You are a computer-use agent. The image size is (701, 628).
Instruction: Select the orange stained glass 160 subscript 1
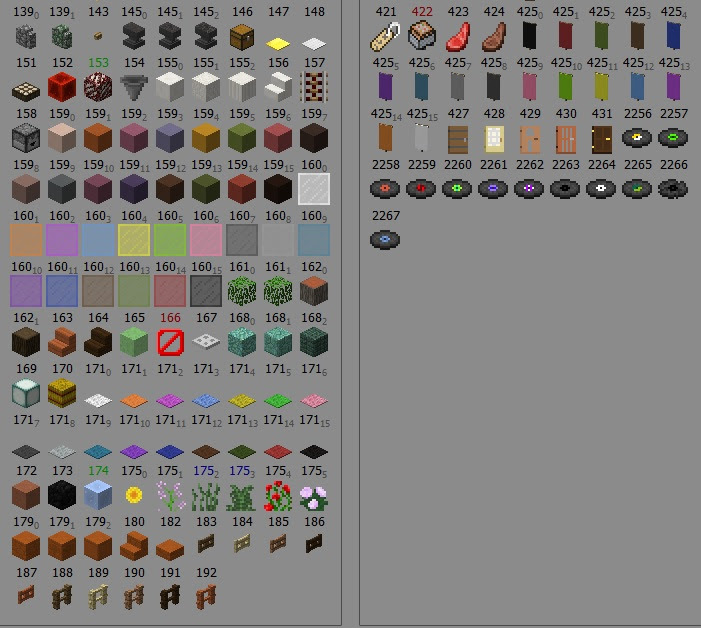tap(26, 240)
